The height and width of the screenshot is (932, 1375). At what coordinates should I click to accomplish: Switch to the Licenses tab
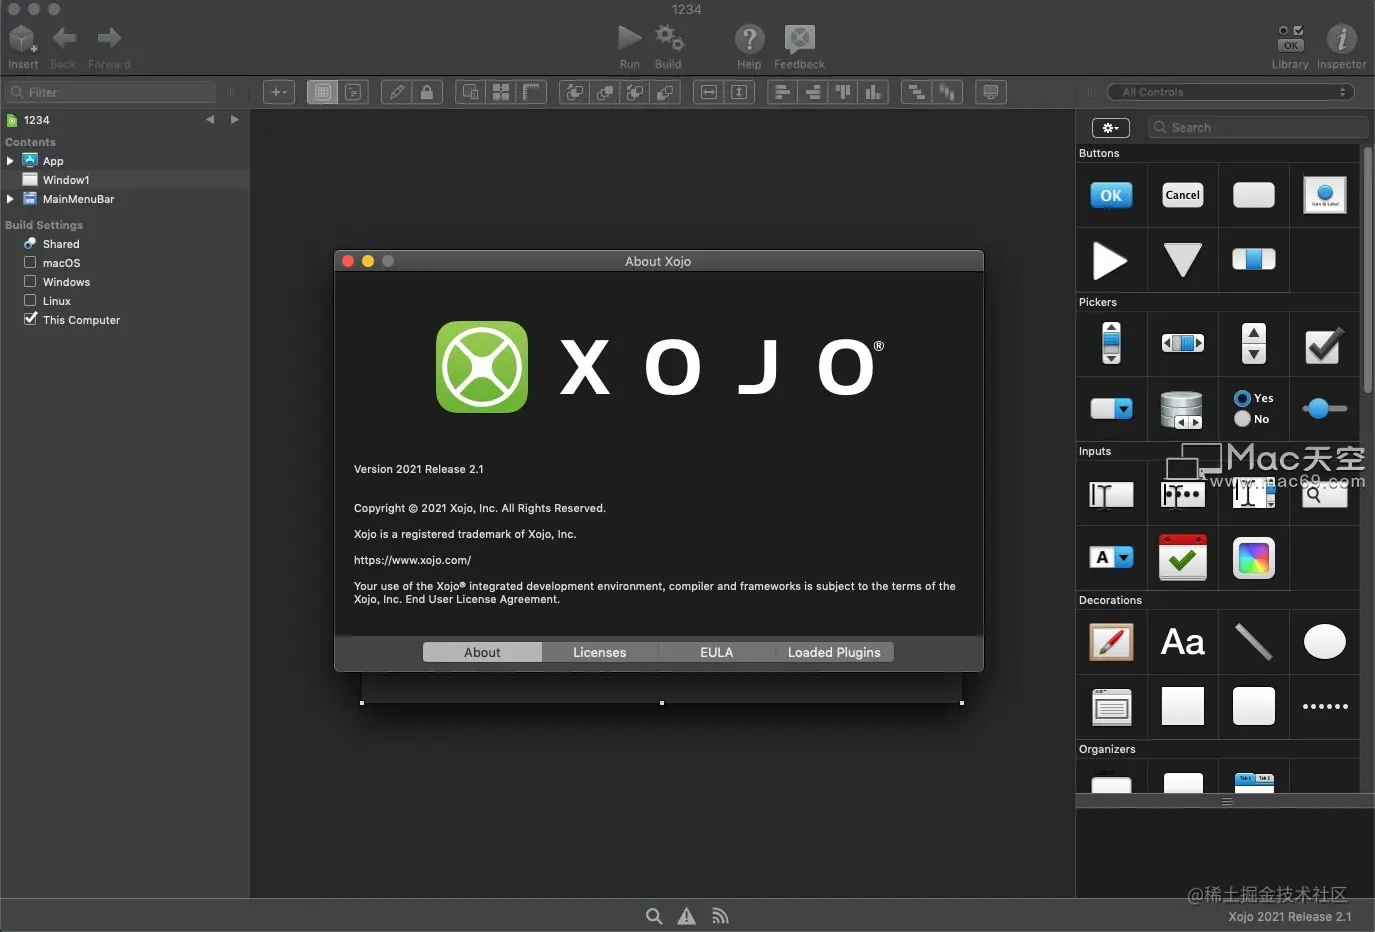[x=600, y=652]
